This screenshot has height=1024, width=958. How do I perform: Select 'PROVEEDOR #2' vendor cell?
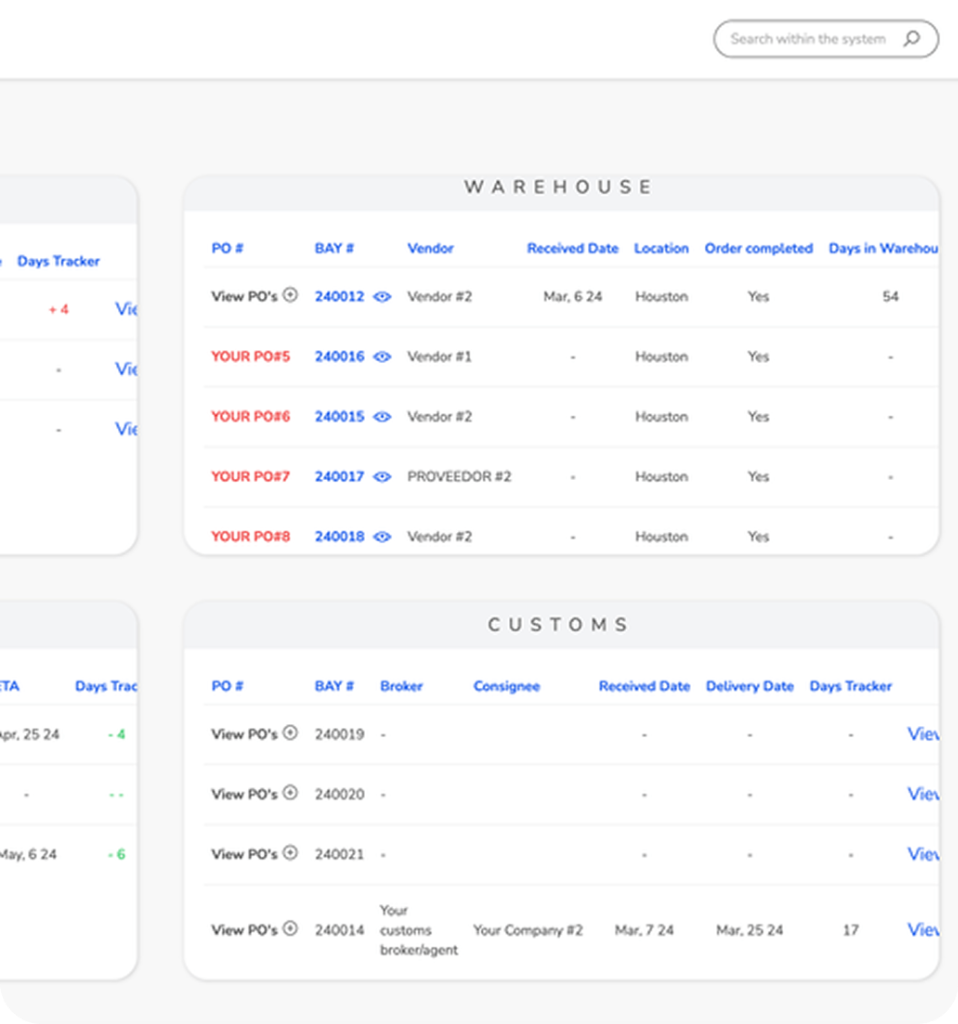[459, 477]
